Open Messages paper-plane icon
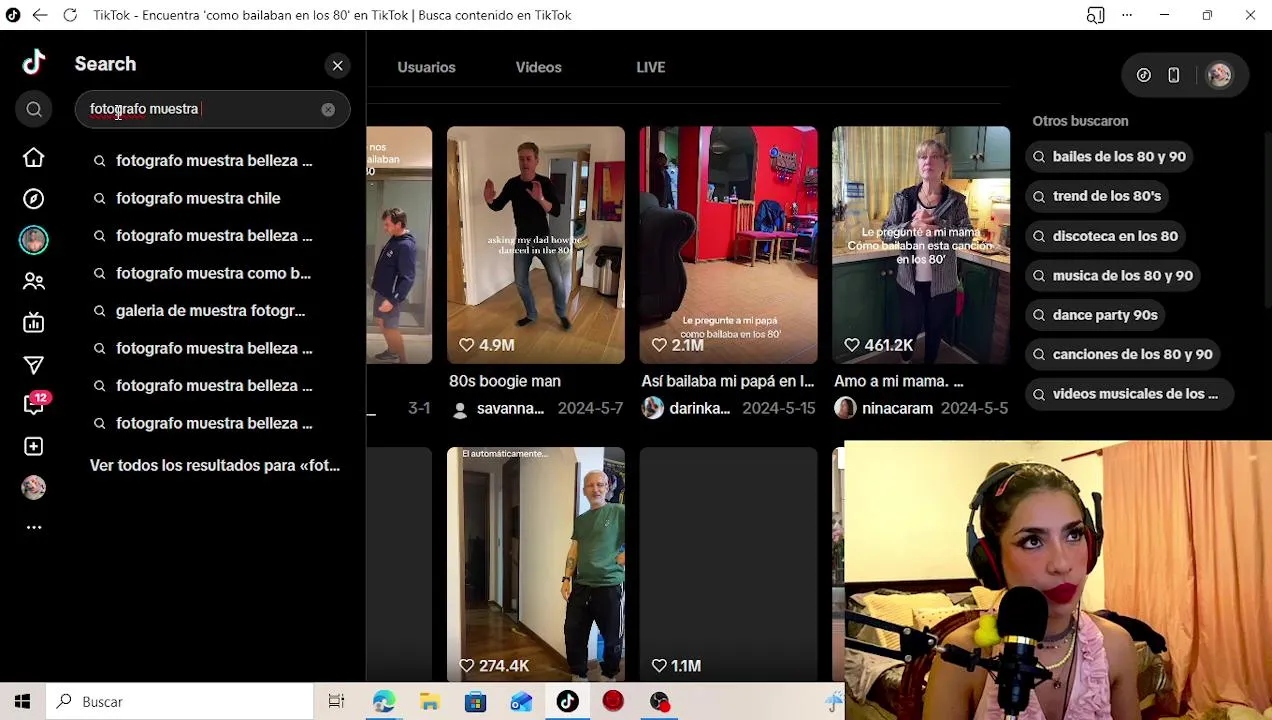Screen dimensions: 1272x720 34,364
